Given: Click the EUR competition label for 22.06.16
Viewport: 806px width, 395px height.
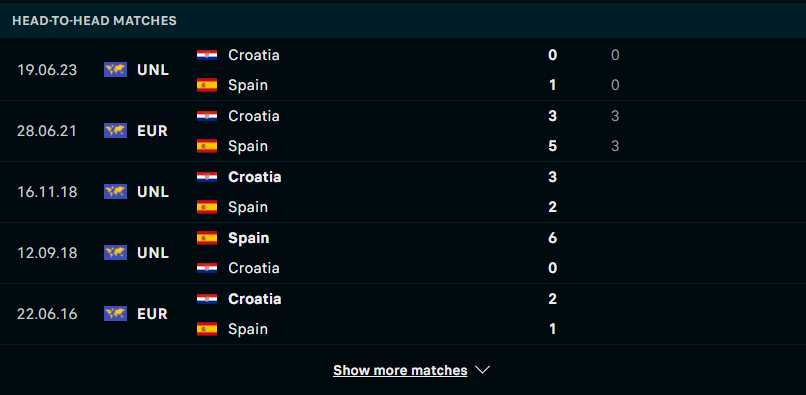Looking at the screenshot, I should 152,314.
